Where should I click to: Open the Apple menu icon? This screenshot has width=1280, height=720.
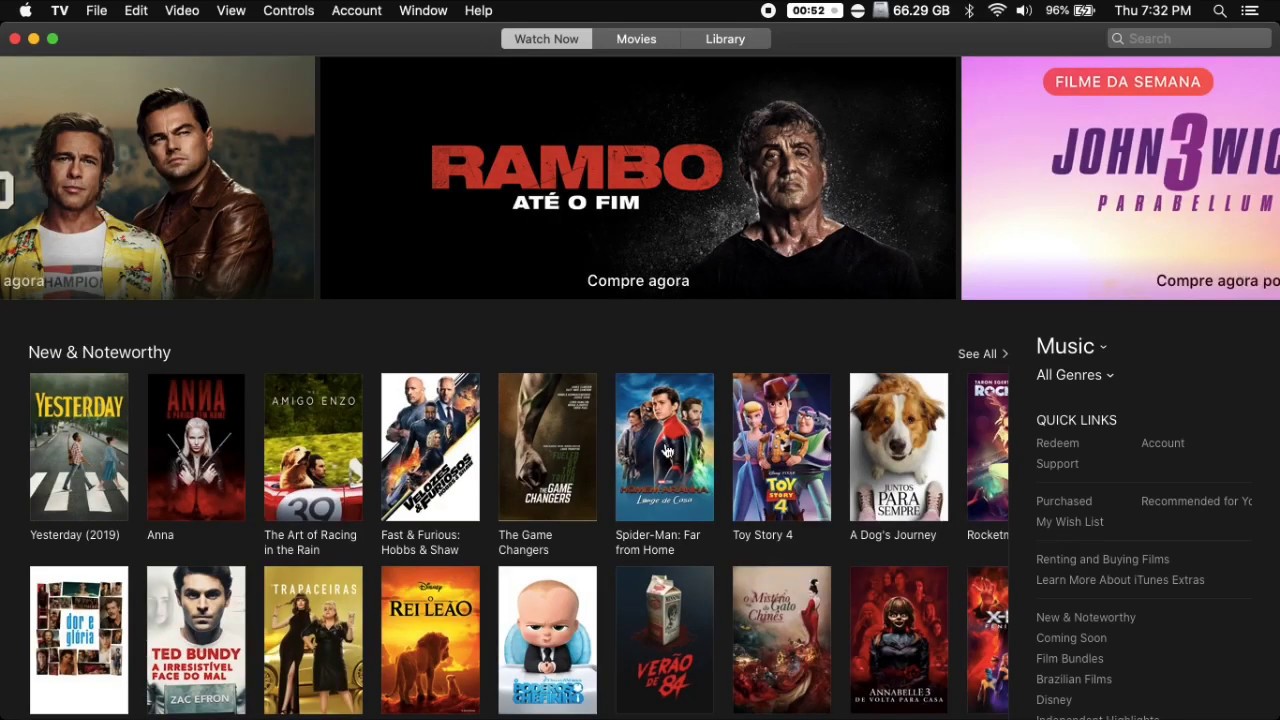click(x=25, y=11)
